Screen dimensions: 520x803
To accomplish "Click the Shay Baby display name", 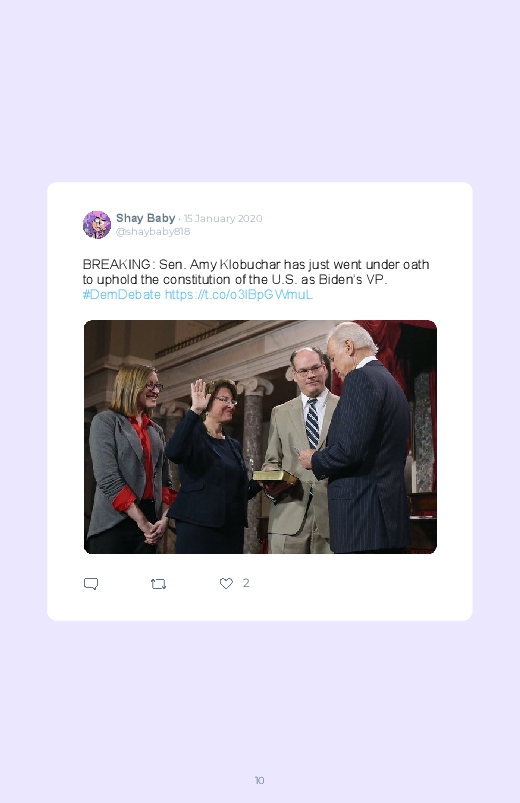I will 145,218.
